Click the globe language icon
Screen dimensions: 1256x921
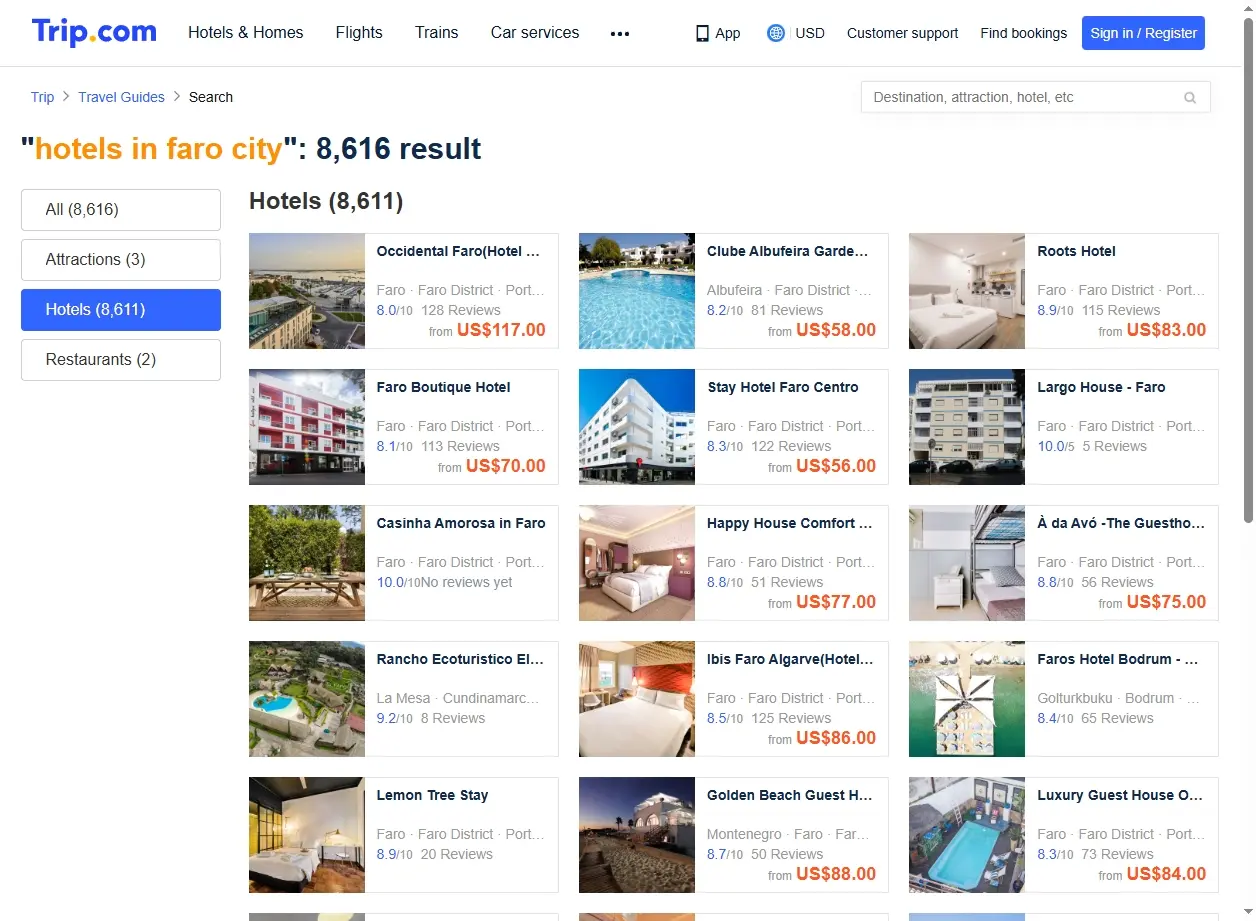(x=776, y=33)
